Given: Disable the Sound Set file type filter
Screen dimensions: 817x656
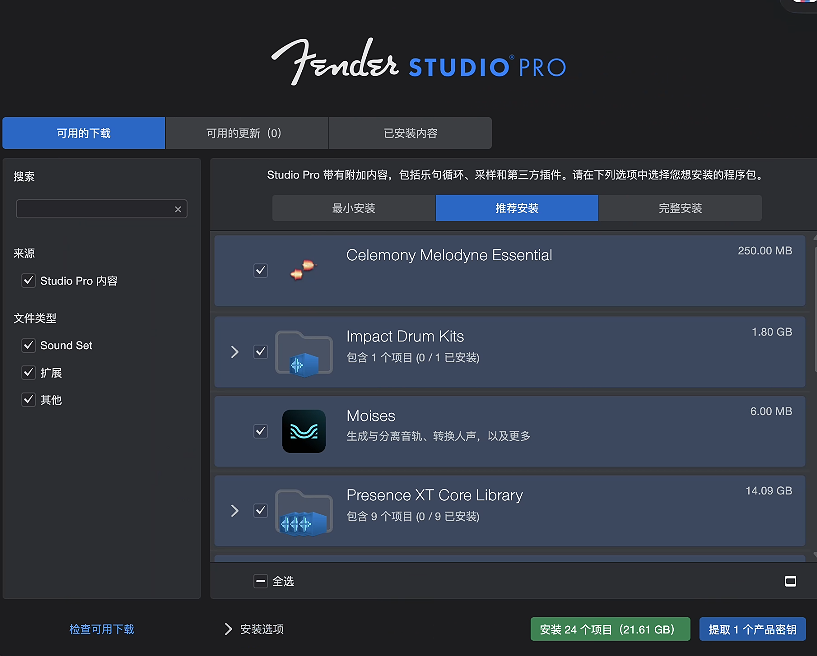Looking at the screenshot, I should pyautogui.click(x=28, y=345).
